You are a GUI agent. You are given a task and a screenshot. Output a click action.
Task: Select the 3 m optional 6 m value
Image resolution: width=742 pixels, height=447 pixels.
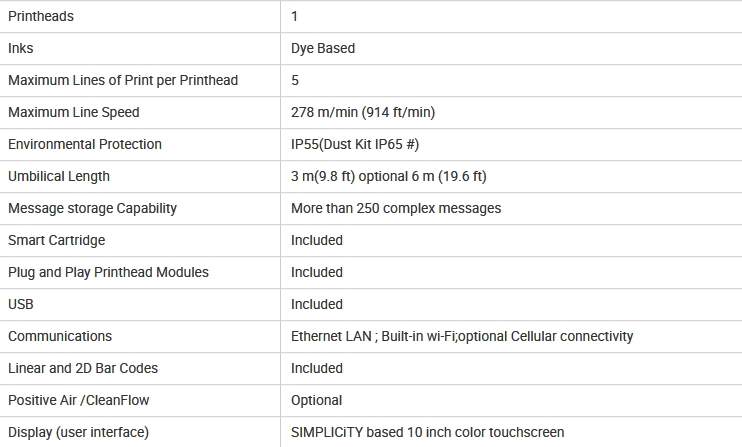coord(389,176)
